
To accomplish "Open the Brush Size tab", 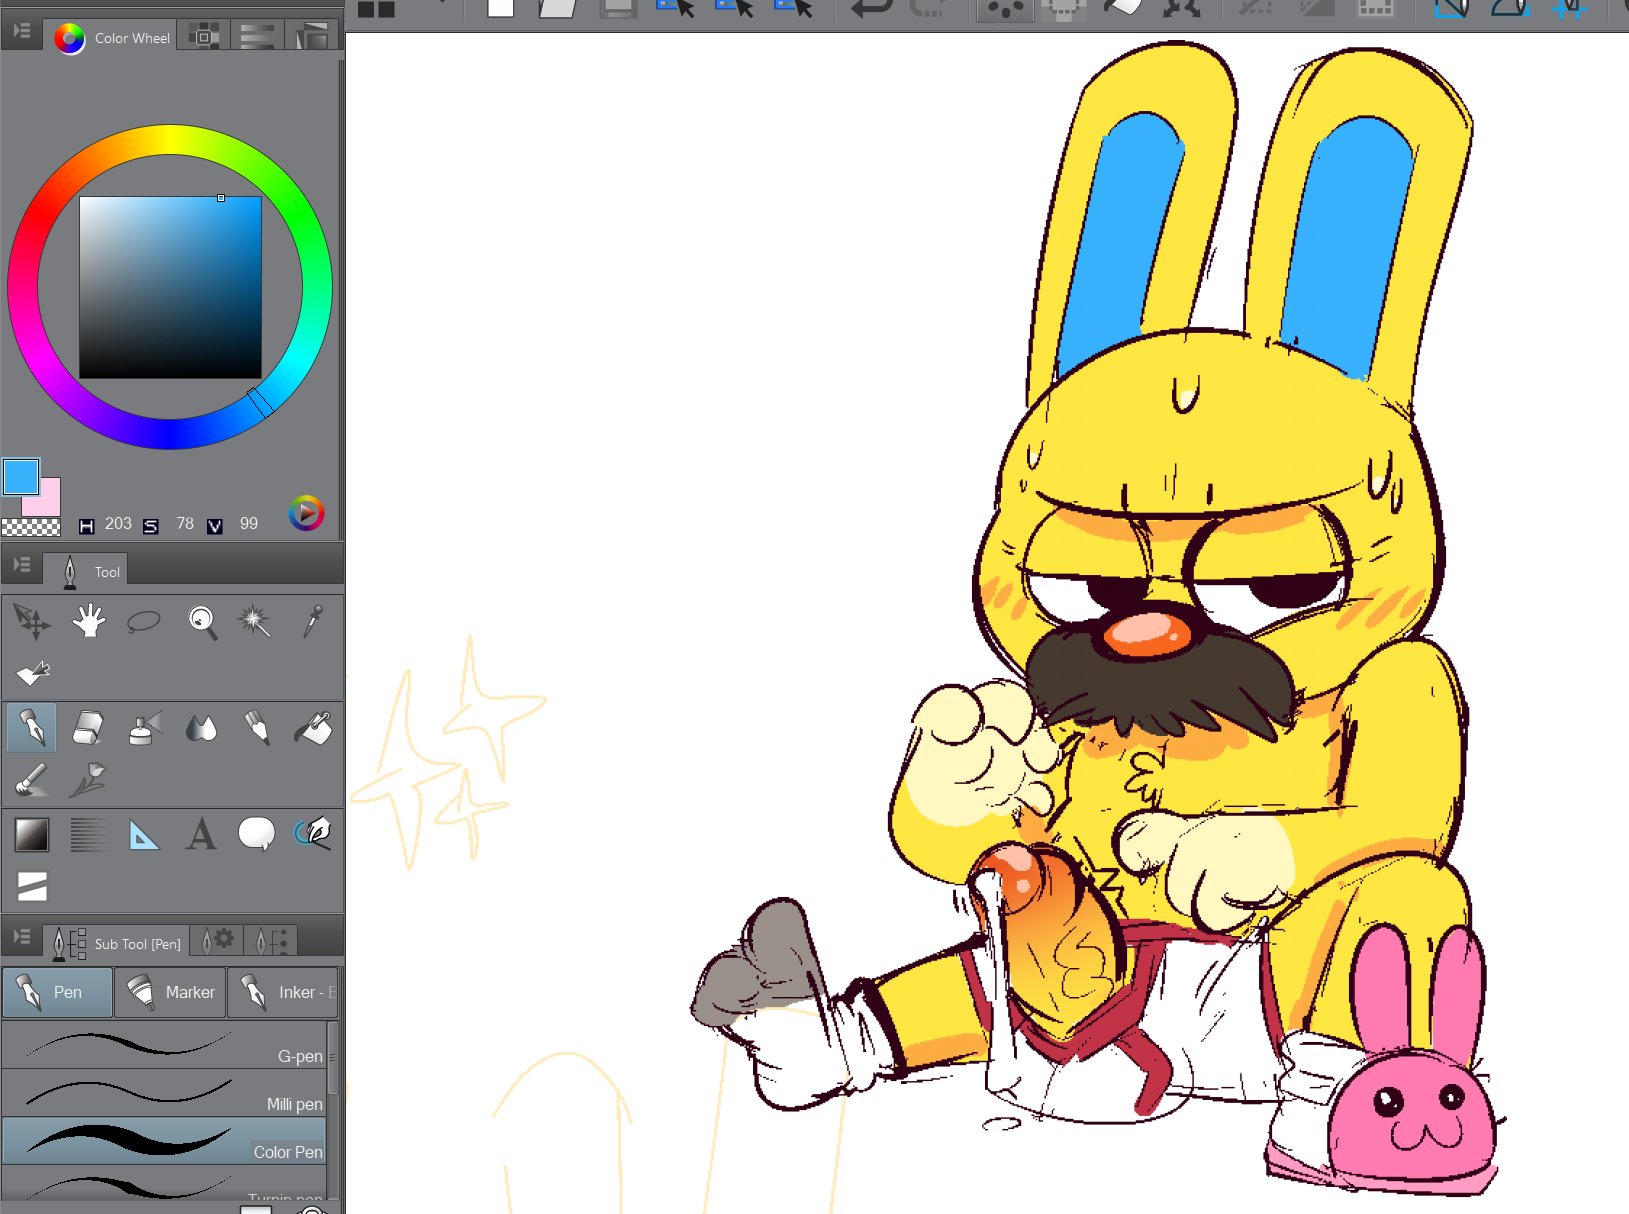I will tap(271, 941).
